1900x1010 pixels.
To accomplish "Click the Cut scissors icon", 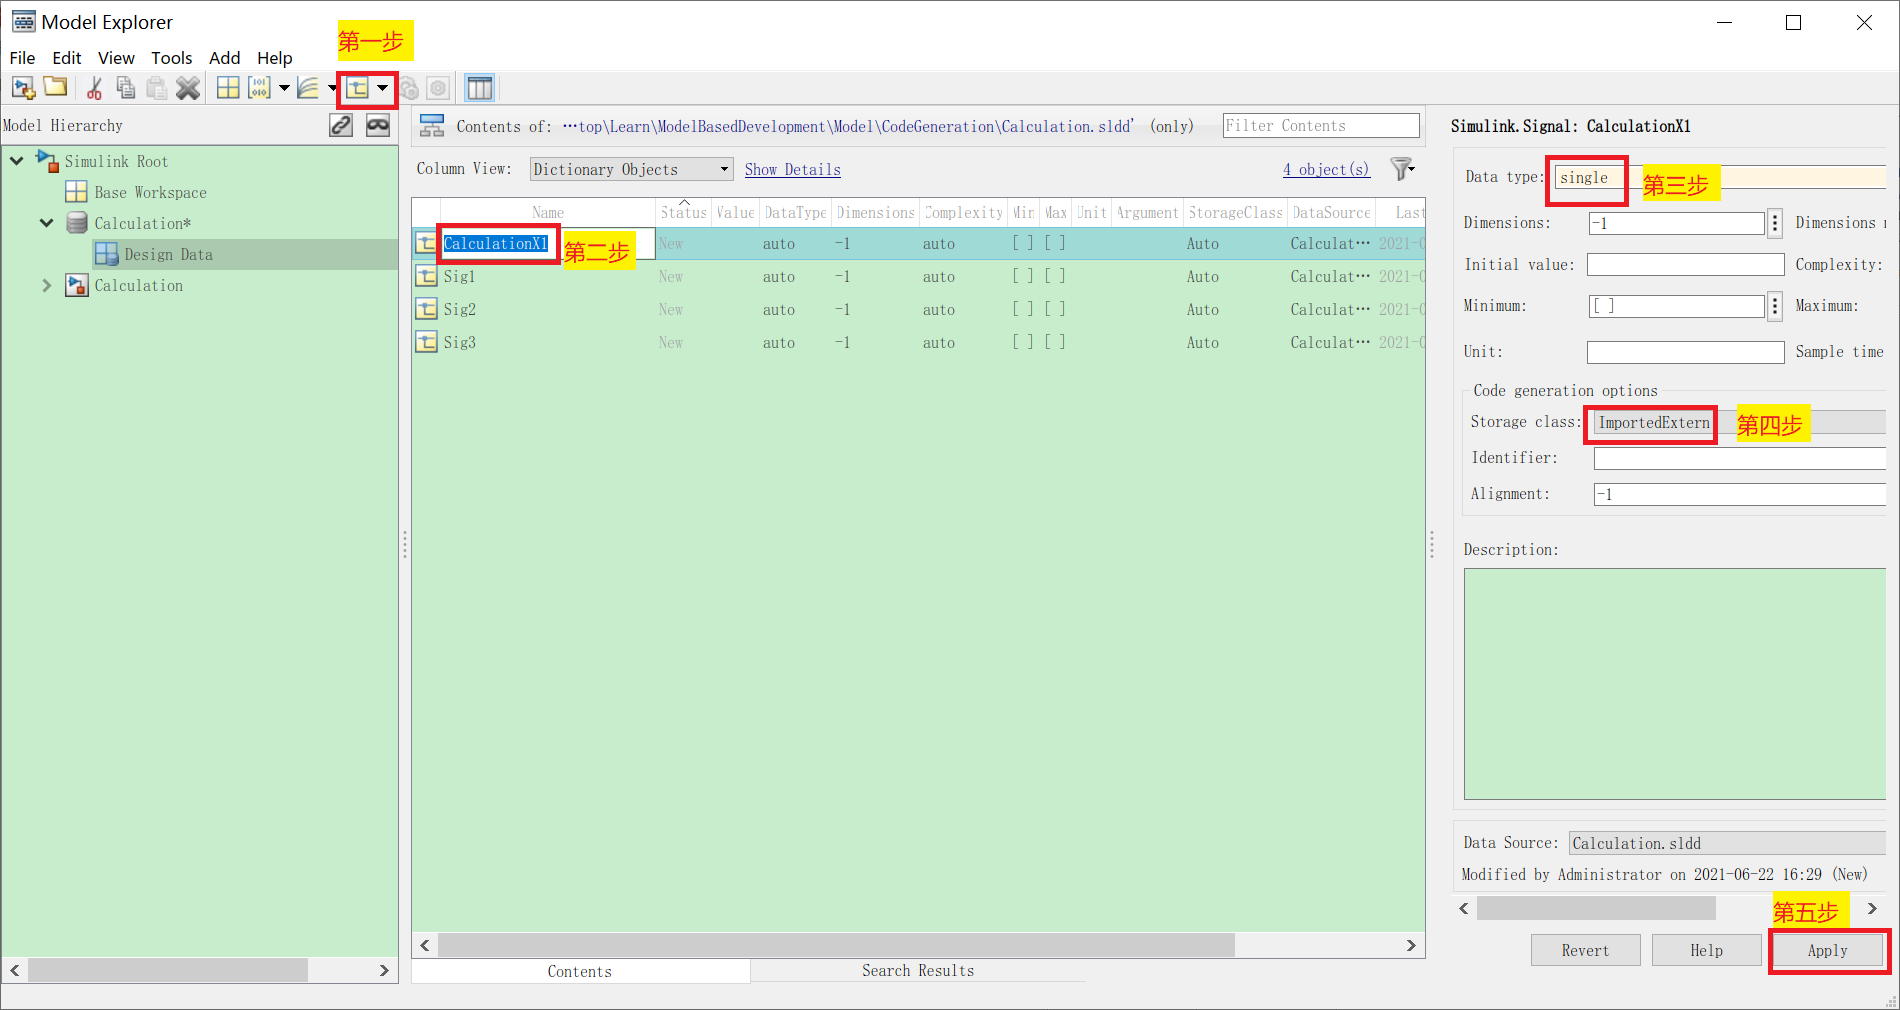I will coord(95,88).
